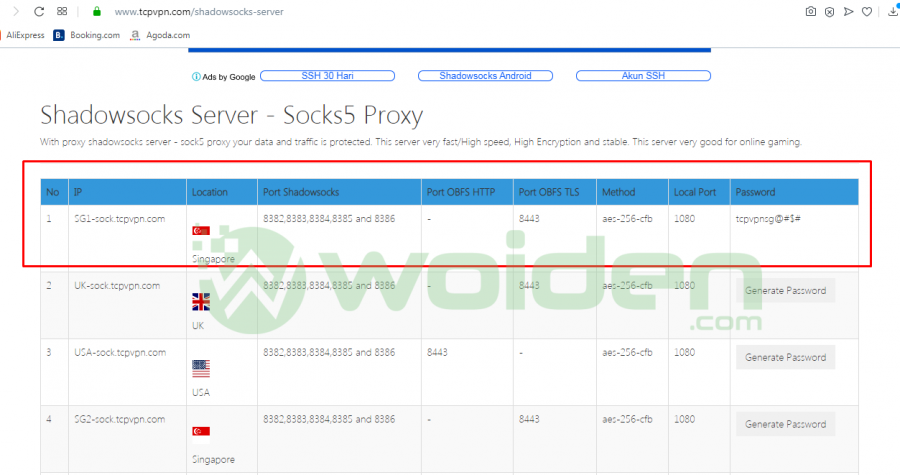Click the URL address field
900x475 pixels.
pyautogui.click(x=199, y=11)
